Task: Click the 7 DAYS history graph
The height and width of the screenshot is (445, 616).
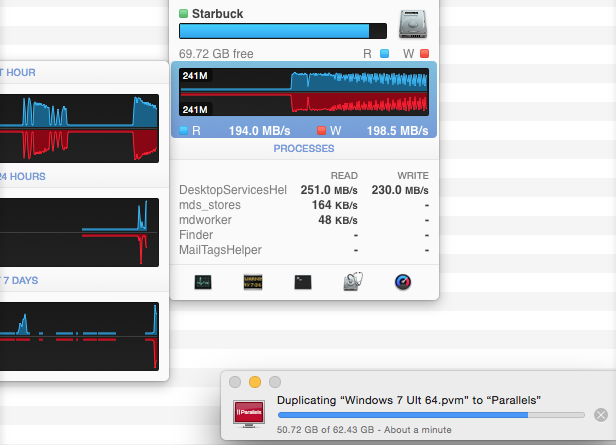Action: [79, 336]
